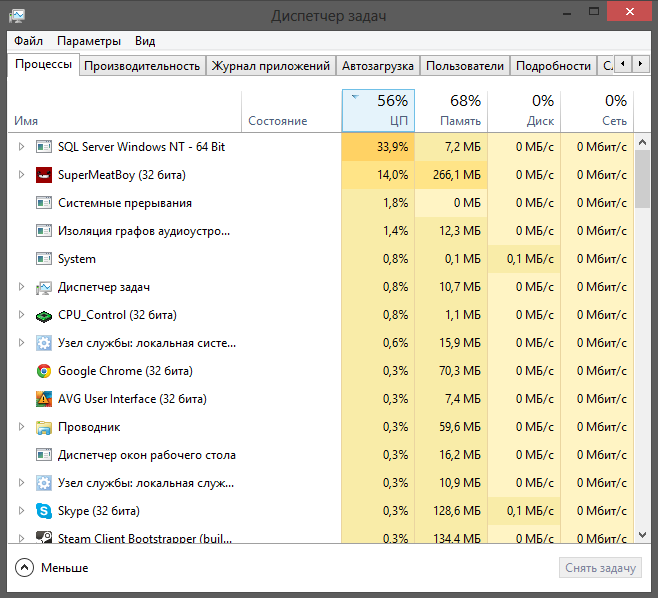658x598 pixels.
Task: Expand the SQL Server Windows NT process
Action: click(21, 147)
